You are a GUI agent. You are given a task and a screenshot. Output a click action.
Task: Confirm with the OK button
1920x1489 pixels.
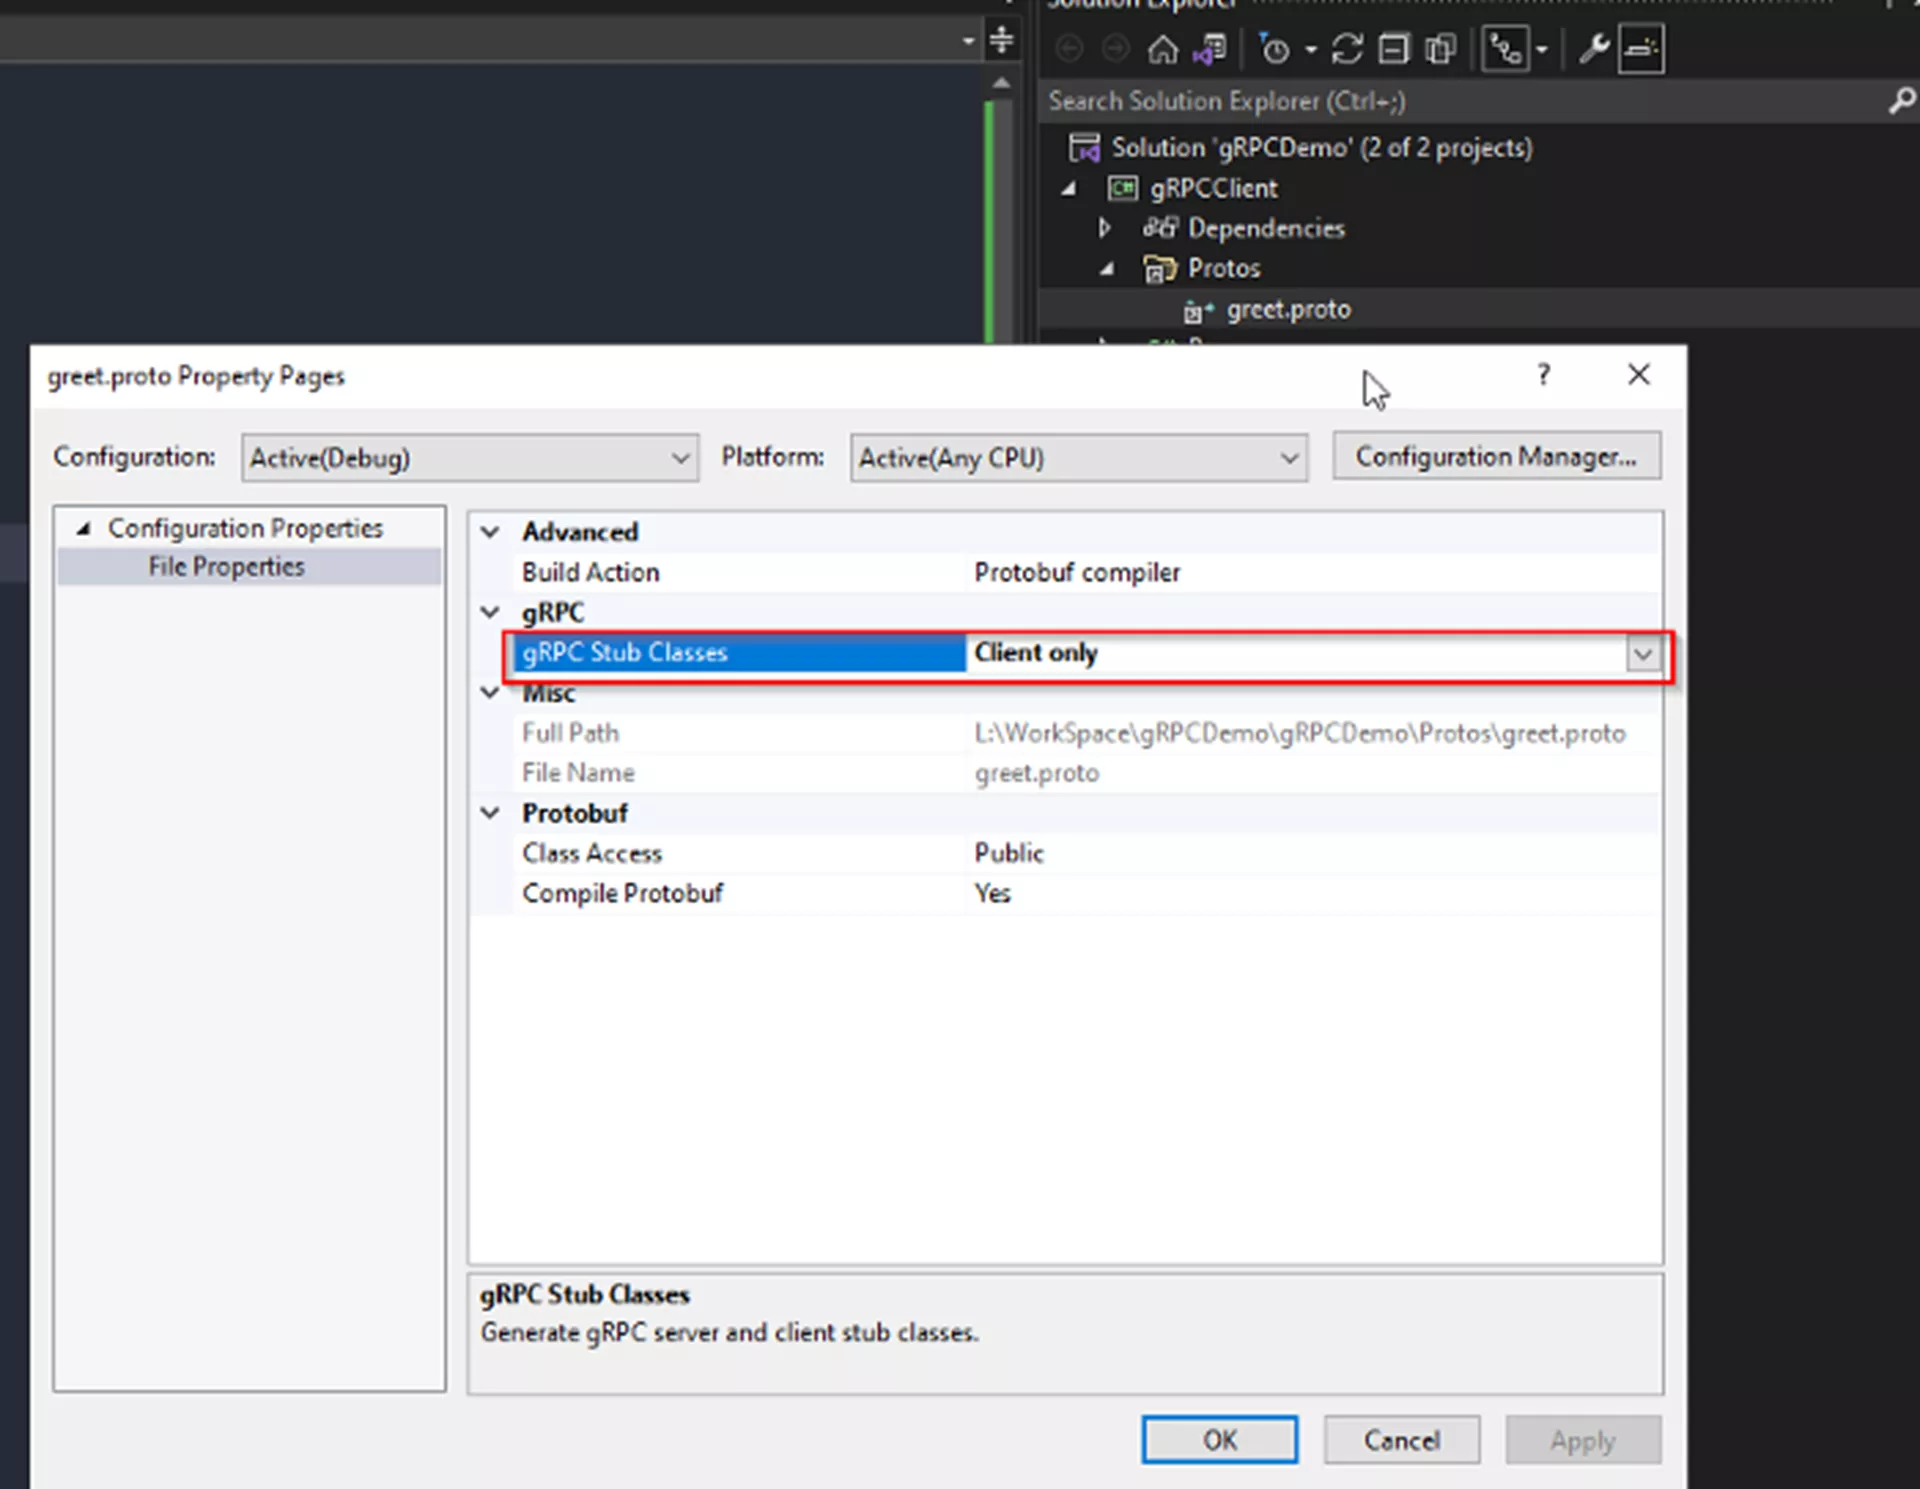coord(1219,1440)
